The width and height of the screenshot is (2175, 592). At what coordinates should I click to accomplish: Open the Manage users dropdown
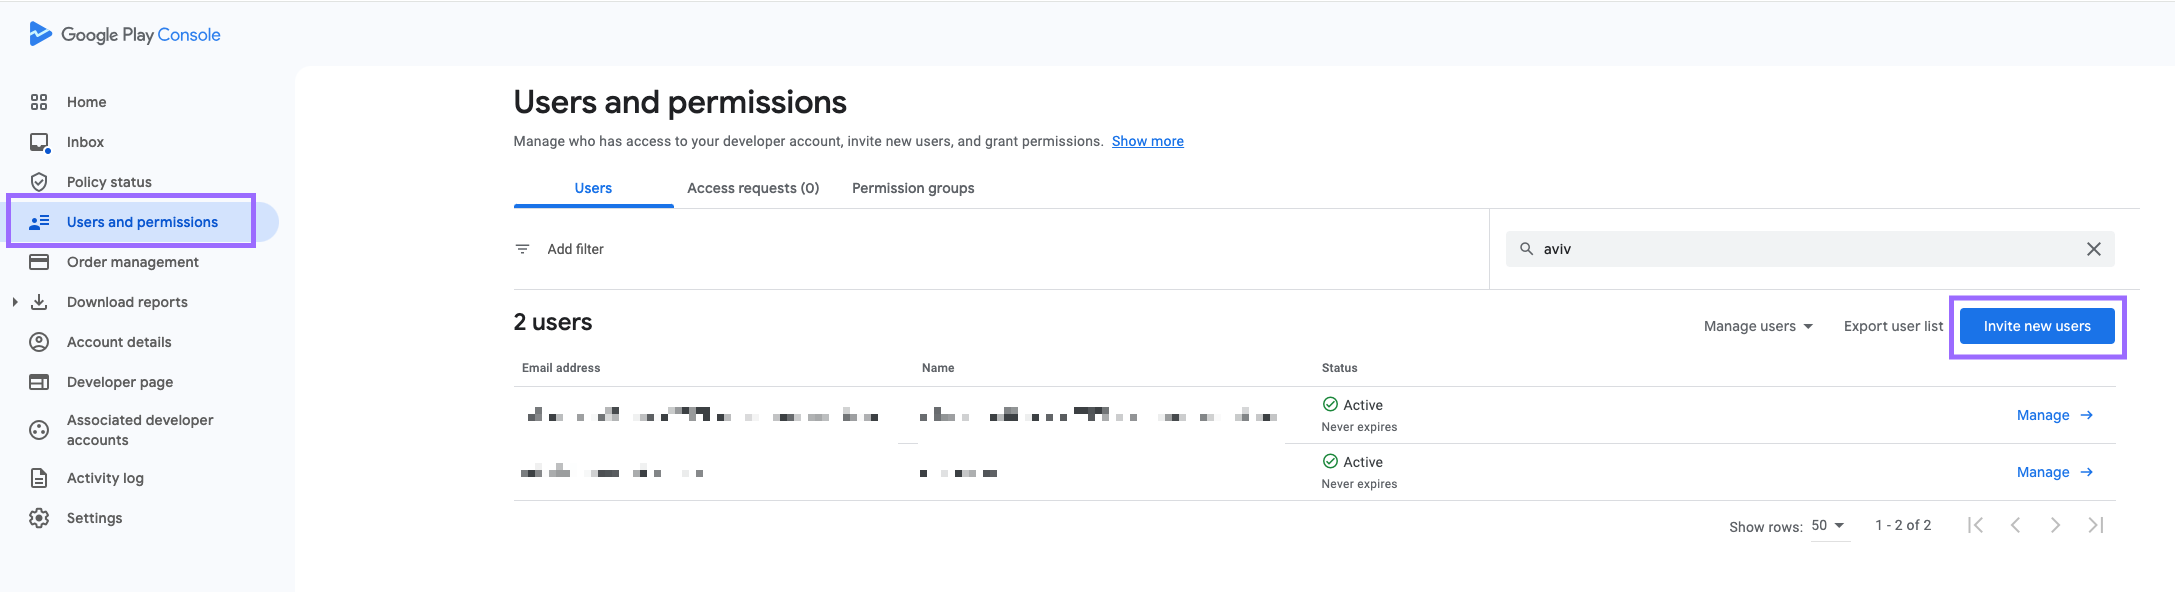coord(1758,326)
